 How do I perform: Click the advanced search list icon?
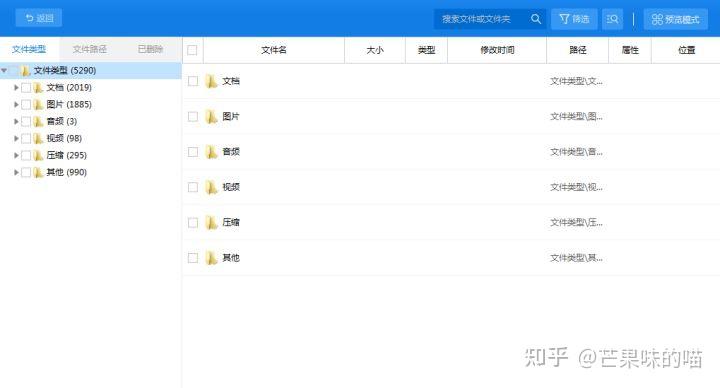612,19
